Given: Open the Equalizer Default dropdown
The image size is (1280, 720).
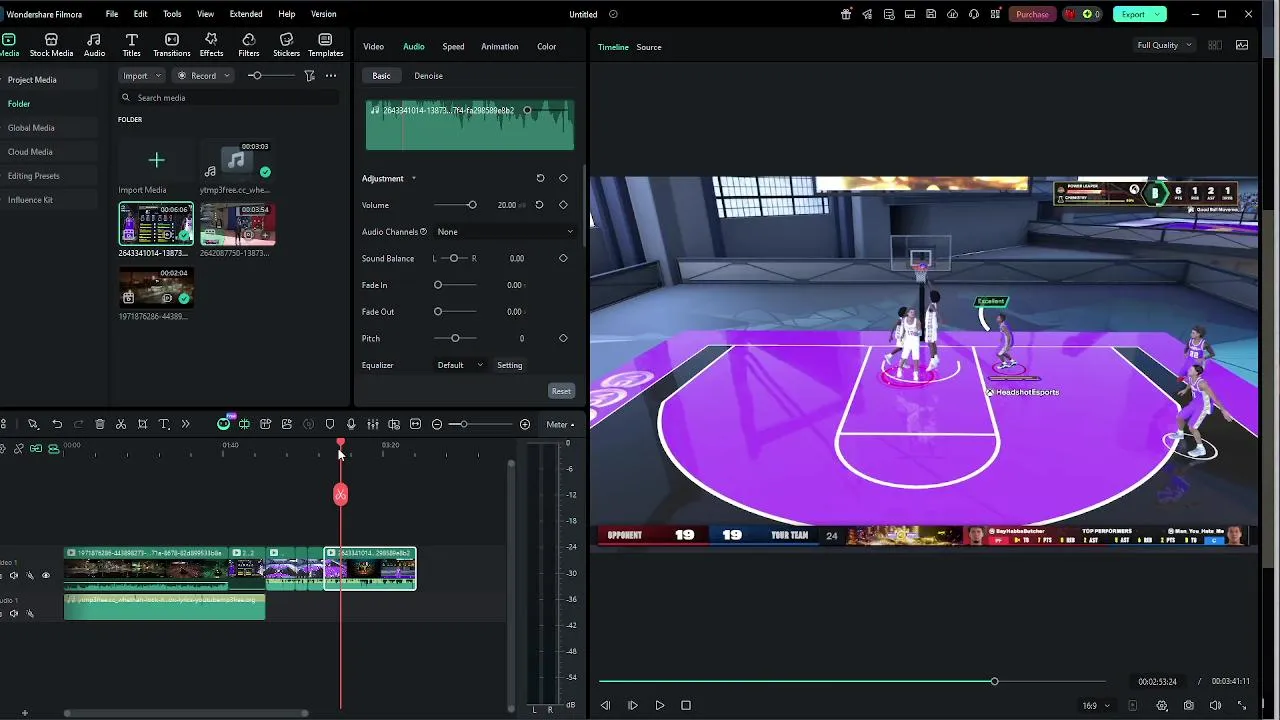Looking at the screenshot, I should click(x=460, y=365).
